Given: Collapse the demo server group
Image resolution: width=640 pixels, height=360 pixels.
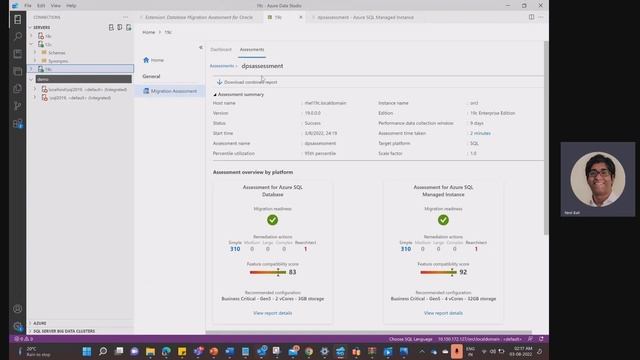Looking at the screenshot, I should (32, 79).
